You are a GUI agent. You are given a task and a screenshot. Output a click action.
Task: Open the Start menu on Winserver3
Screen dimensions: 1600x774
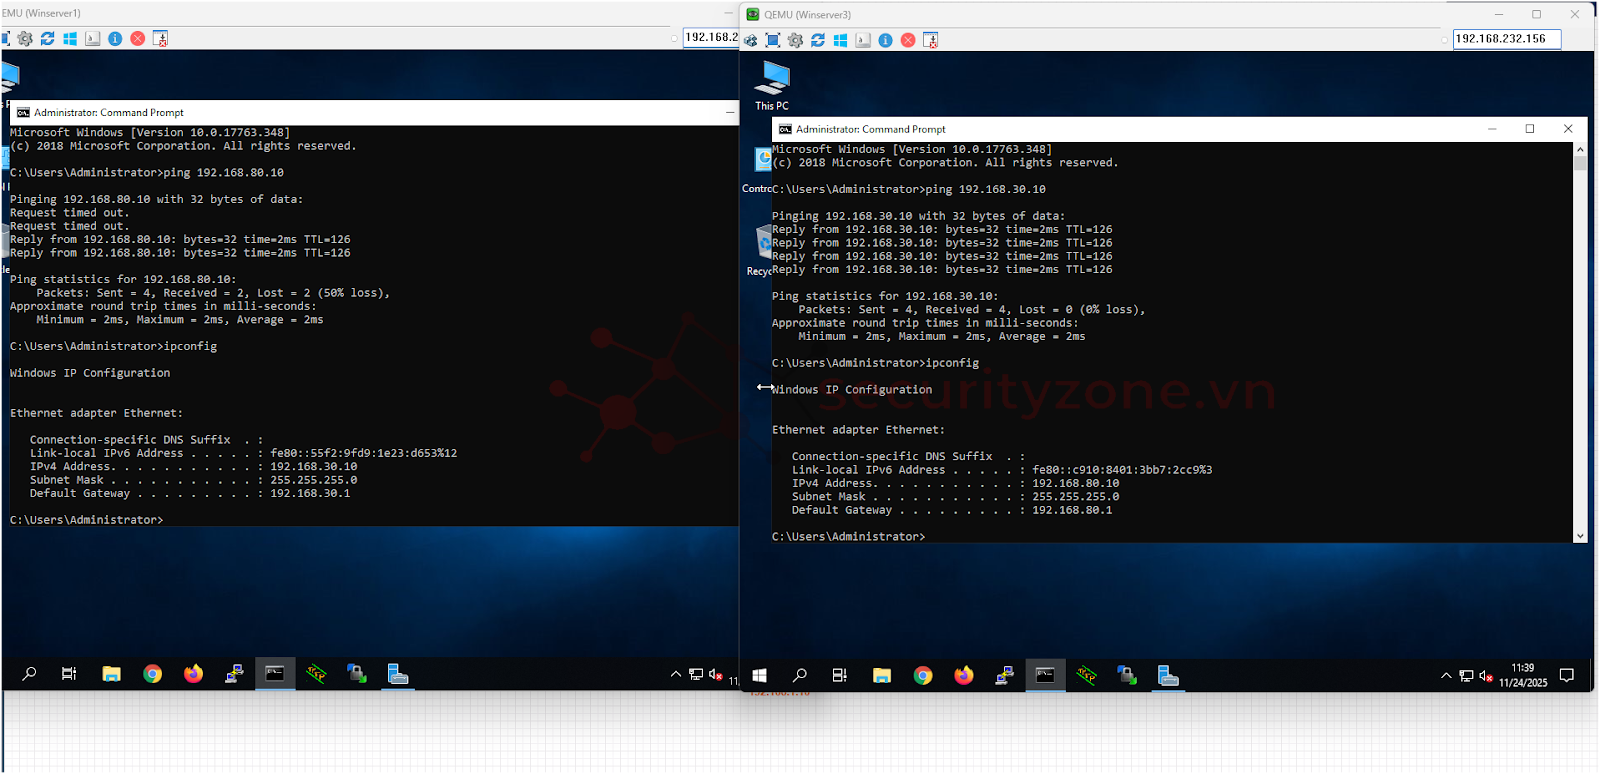click(759, 676)
